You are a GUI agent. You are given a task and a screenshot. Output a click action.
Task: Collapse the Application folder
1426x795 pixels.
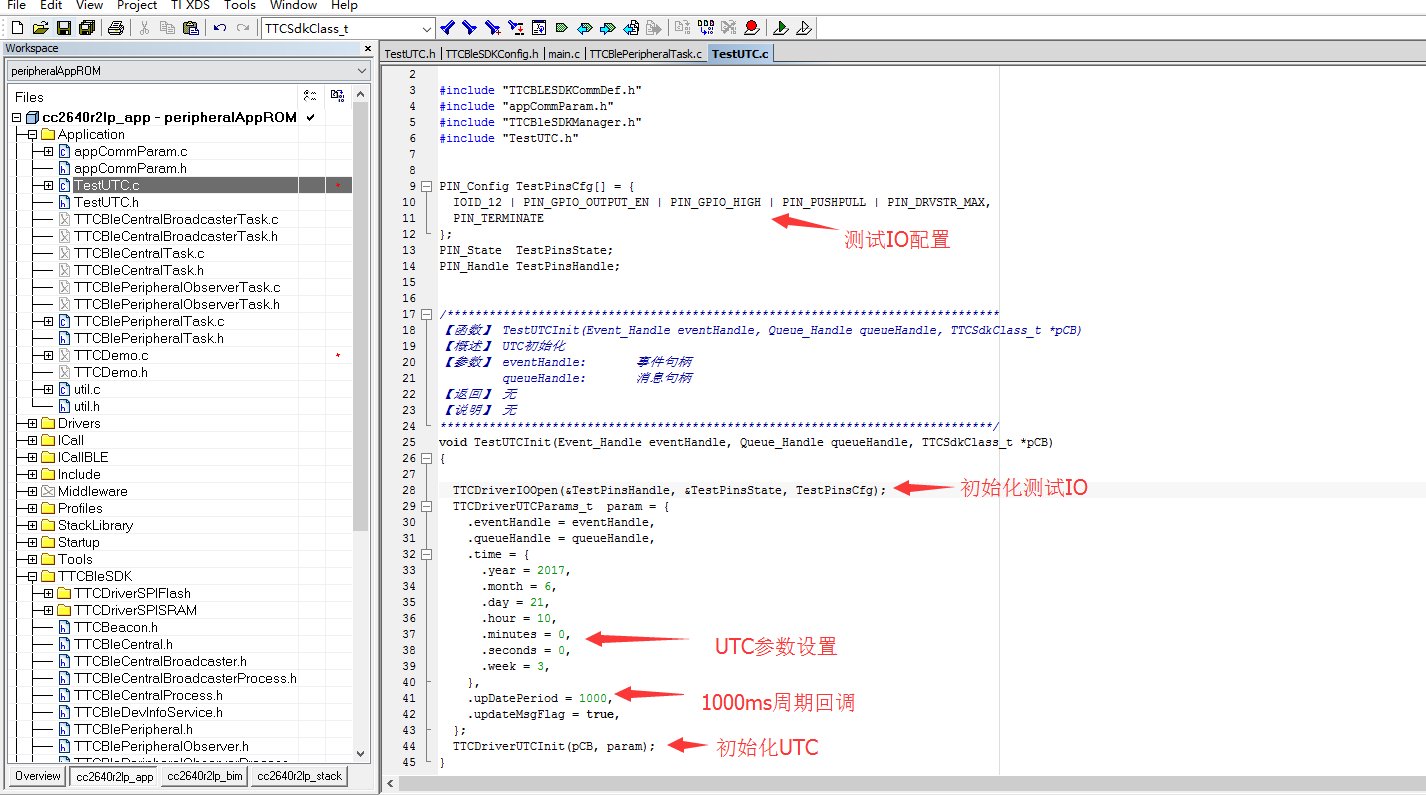[32, 135]
